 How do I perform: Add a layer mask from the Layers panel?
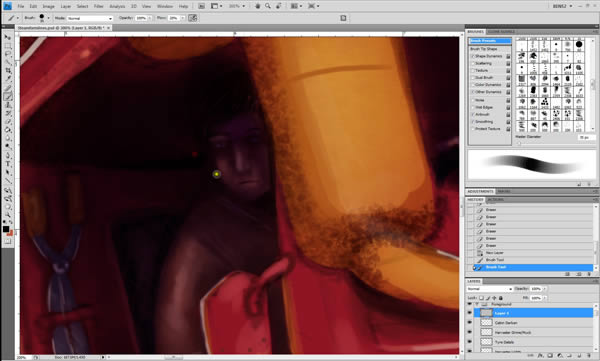550,356
